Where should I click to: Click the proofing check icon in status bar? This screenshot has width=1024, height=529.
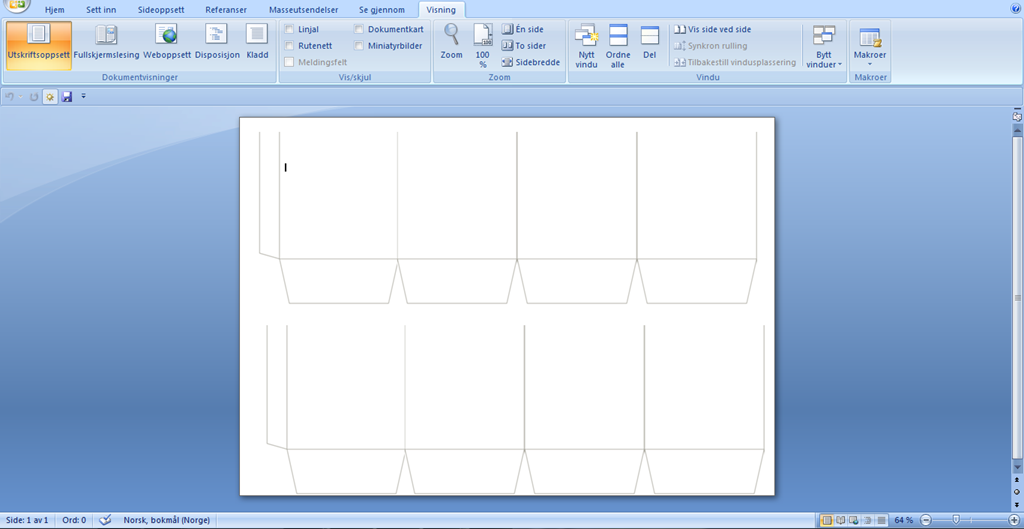pyautogui.click(x=105, y=521)
